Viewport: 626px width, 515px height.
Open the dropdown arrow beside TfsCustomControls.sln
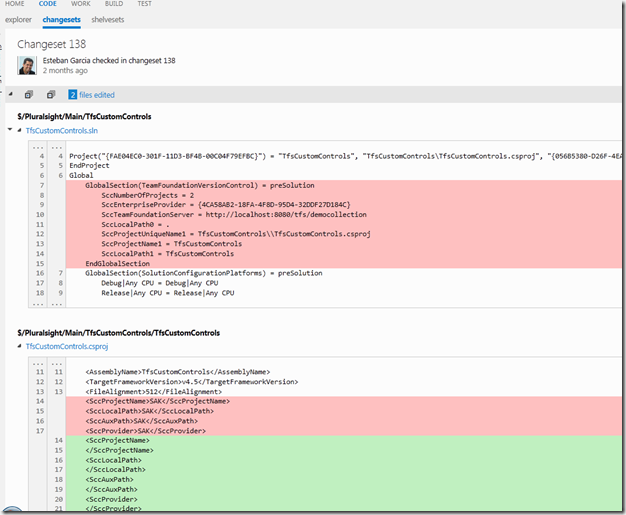(10, 129)
